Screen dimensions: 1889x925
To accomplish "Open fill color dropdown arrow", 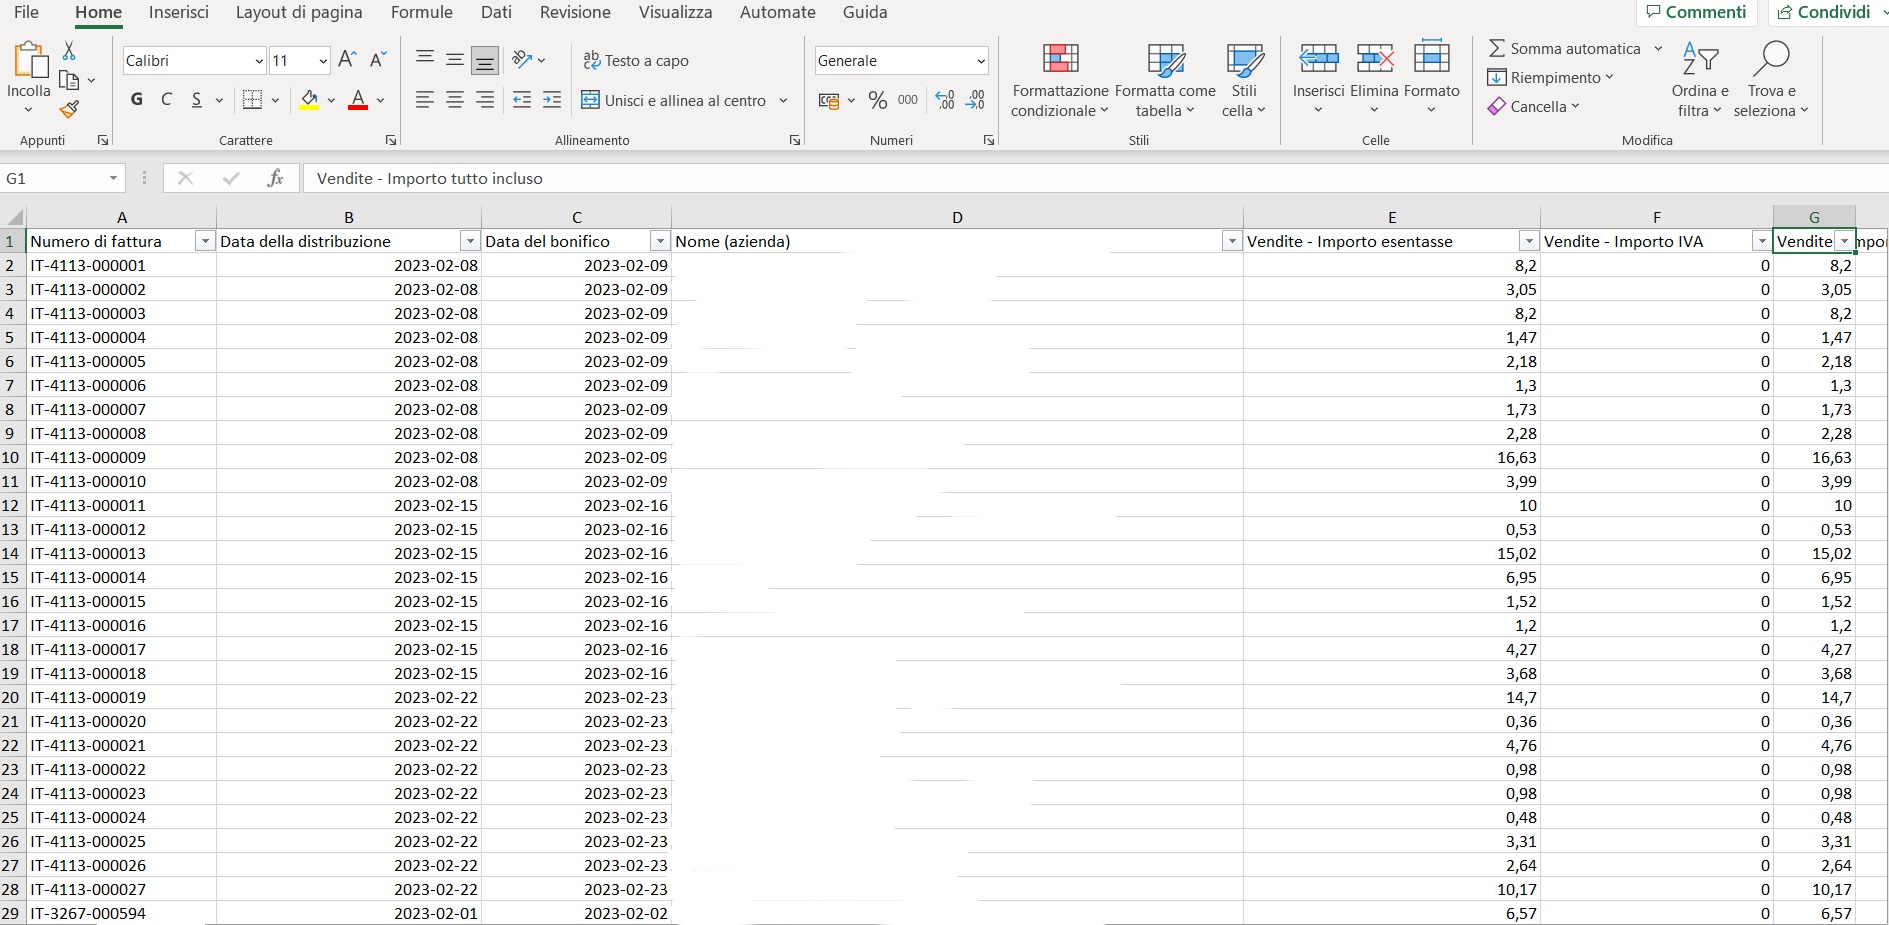I will click(331, 100).
